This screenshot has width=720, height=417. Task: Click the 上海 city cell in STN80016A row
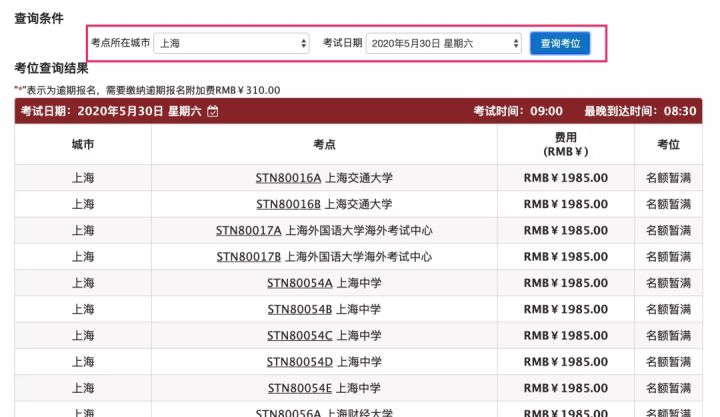coord(83,178)
